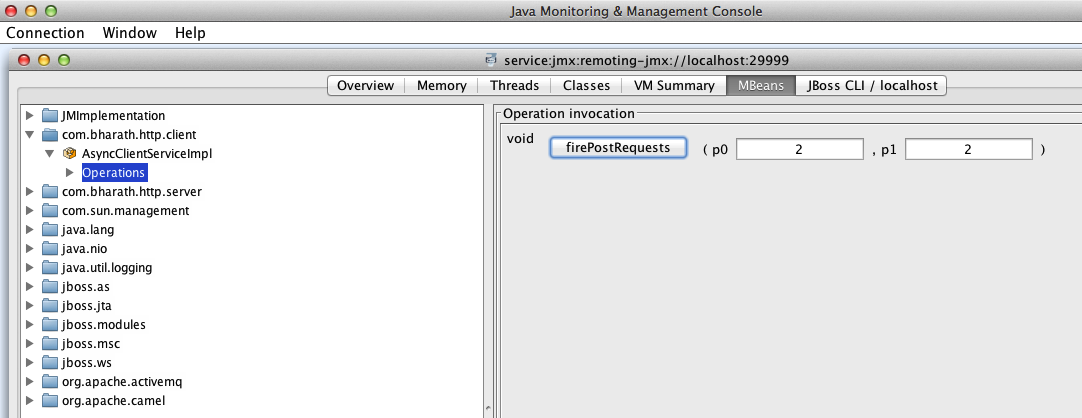Screen dimensions: 1082x418
Task: Click the JMImplementation folder icon
Action: (x=50, y=115)
